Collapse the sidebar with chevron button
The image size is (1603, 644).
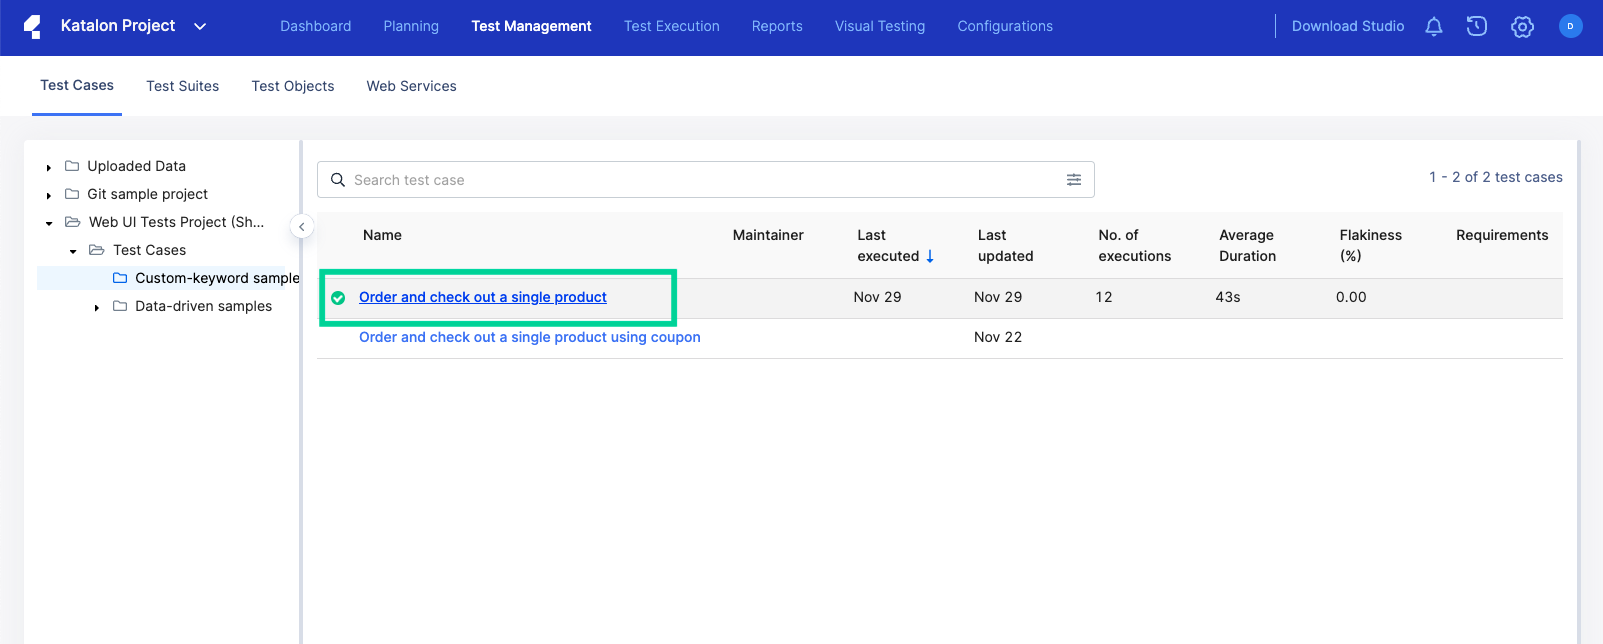pyautogui.click(x=302, y=227)
